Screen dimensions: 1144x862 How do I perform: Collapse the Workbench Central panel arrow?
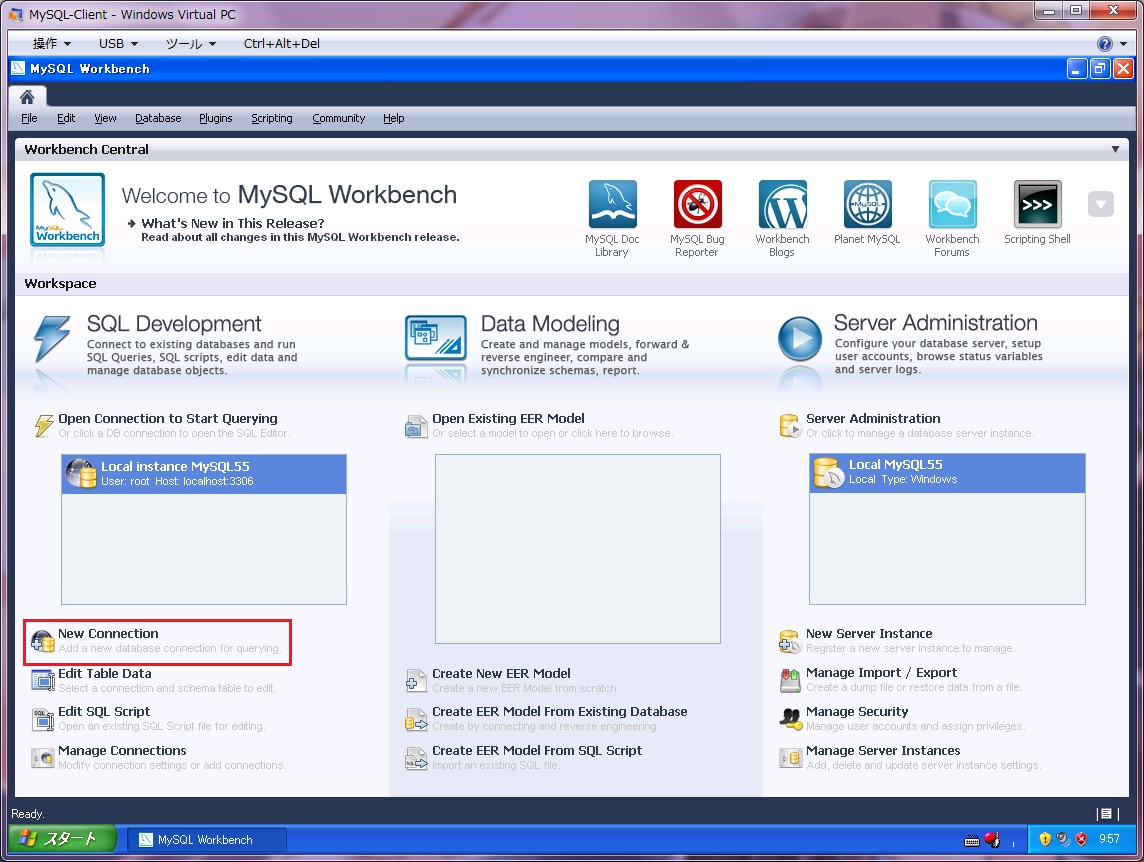click(x=1115, y=150)
